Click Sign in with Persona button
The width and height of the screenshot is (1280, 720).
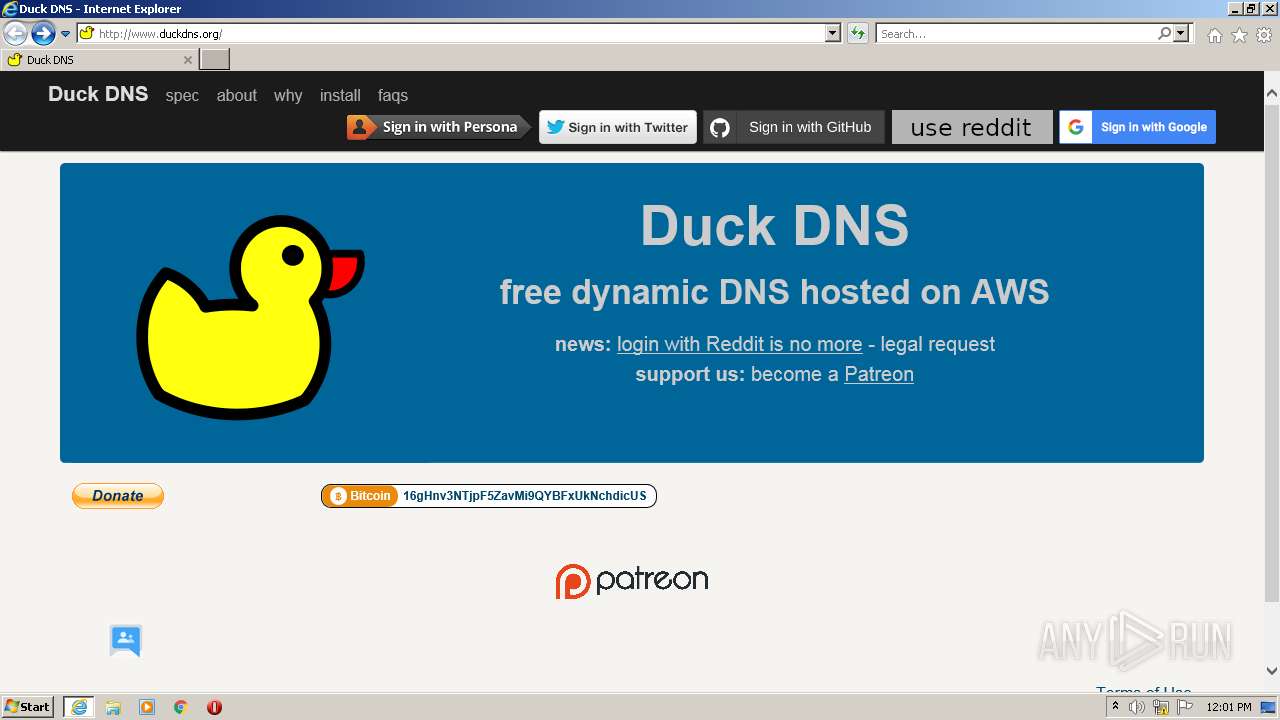[439, 127]
